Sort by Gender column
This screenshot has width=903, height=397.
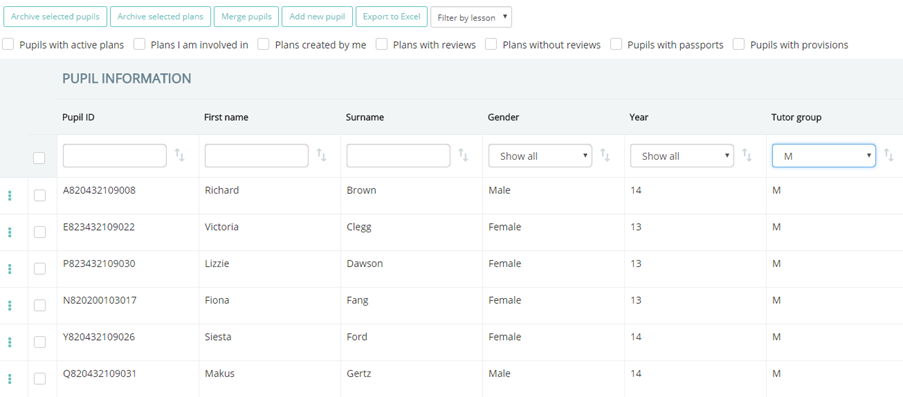pyautogui.click(x=605, y=155)
